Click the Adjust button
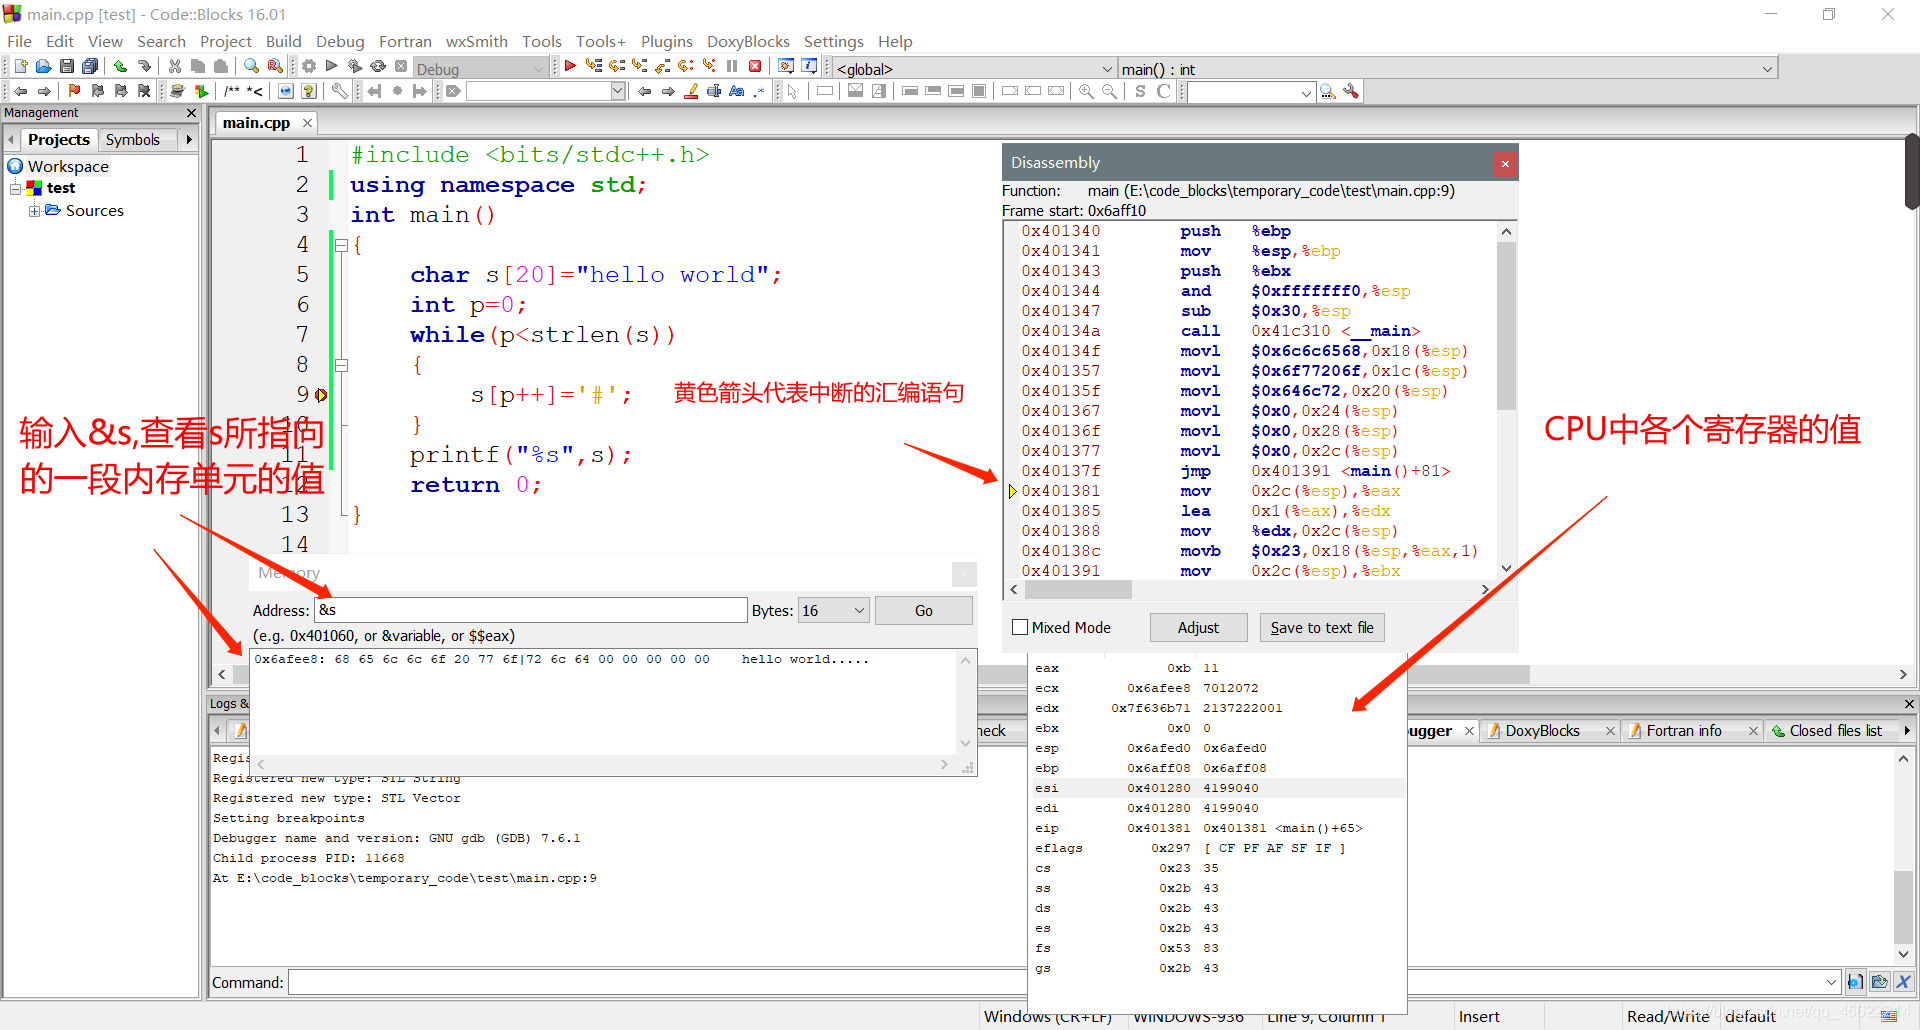This screenshot has height=1030, width=1920. point(1198,628)
